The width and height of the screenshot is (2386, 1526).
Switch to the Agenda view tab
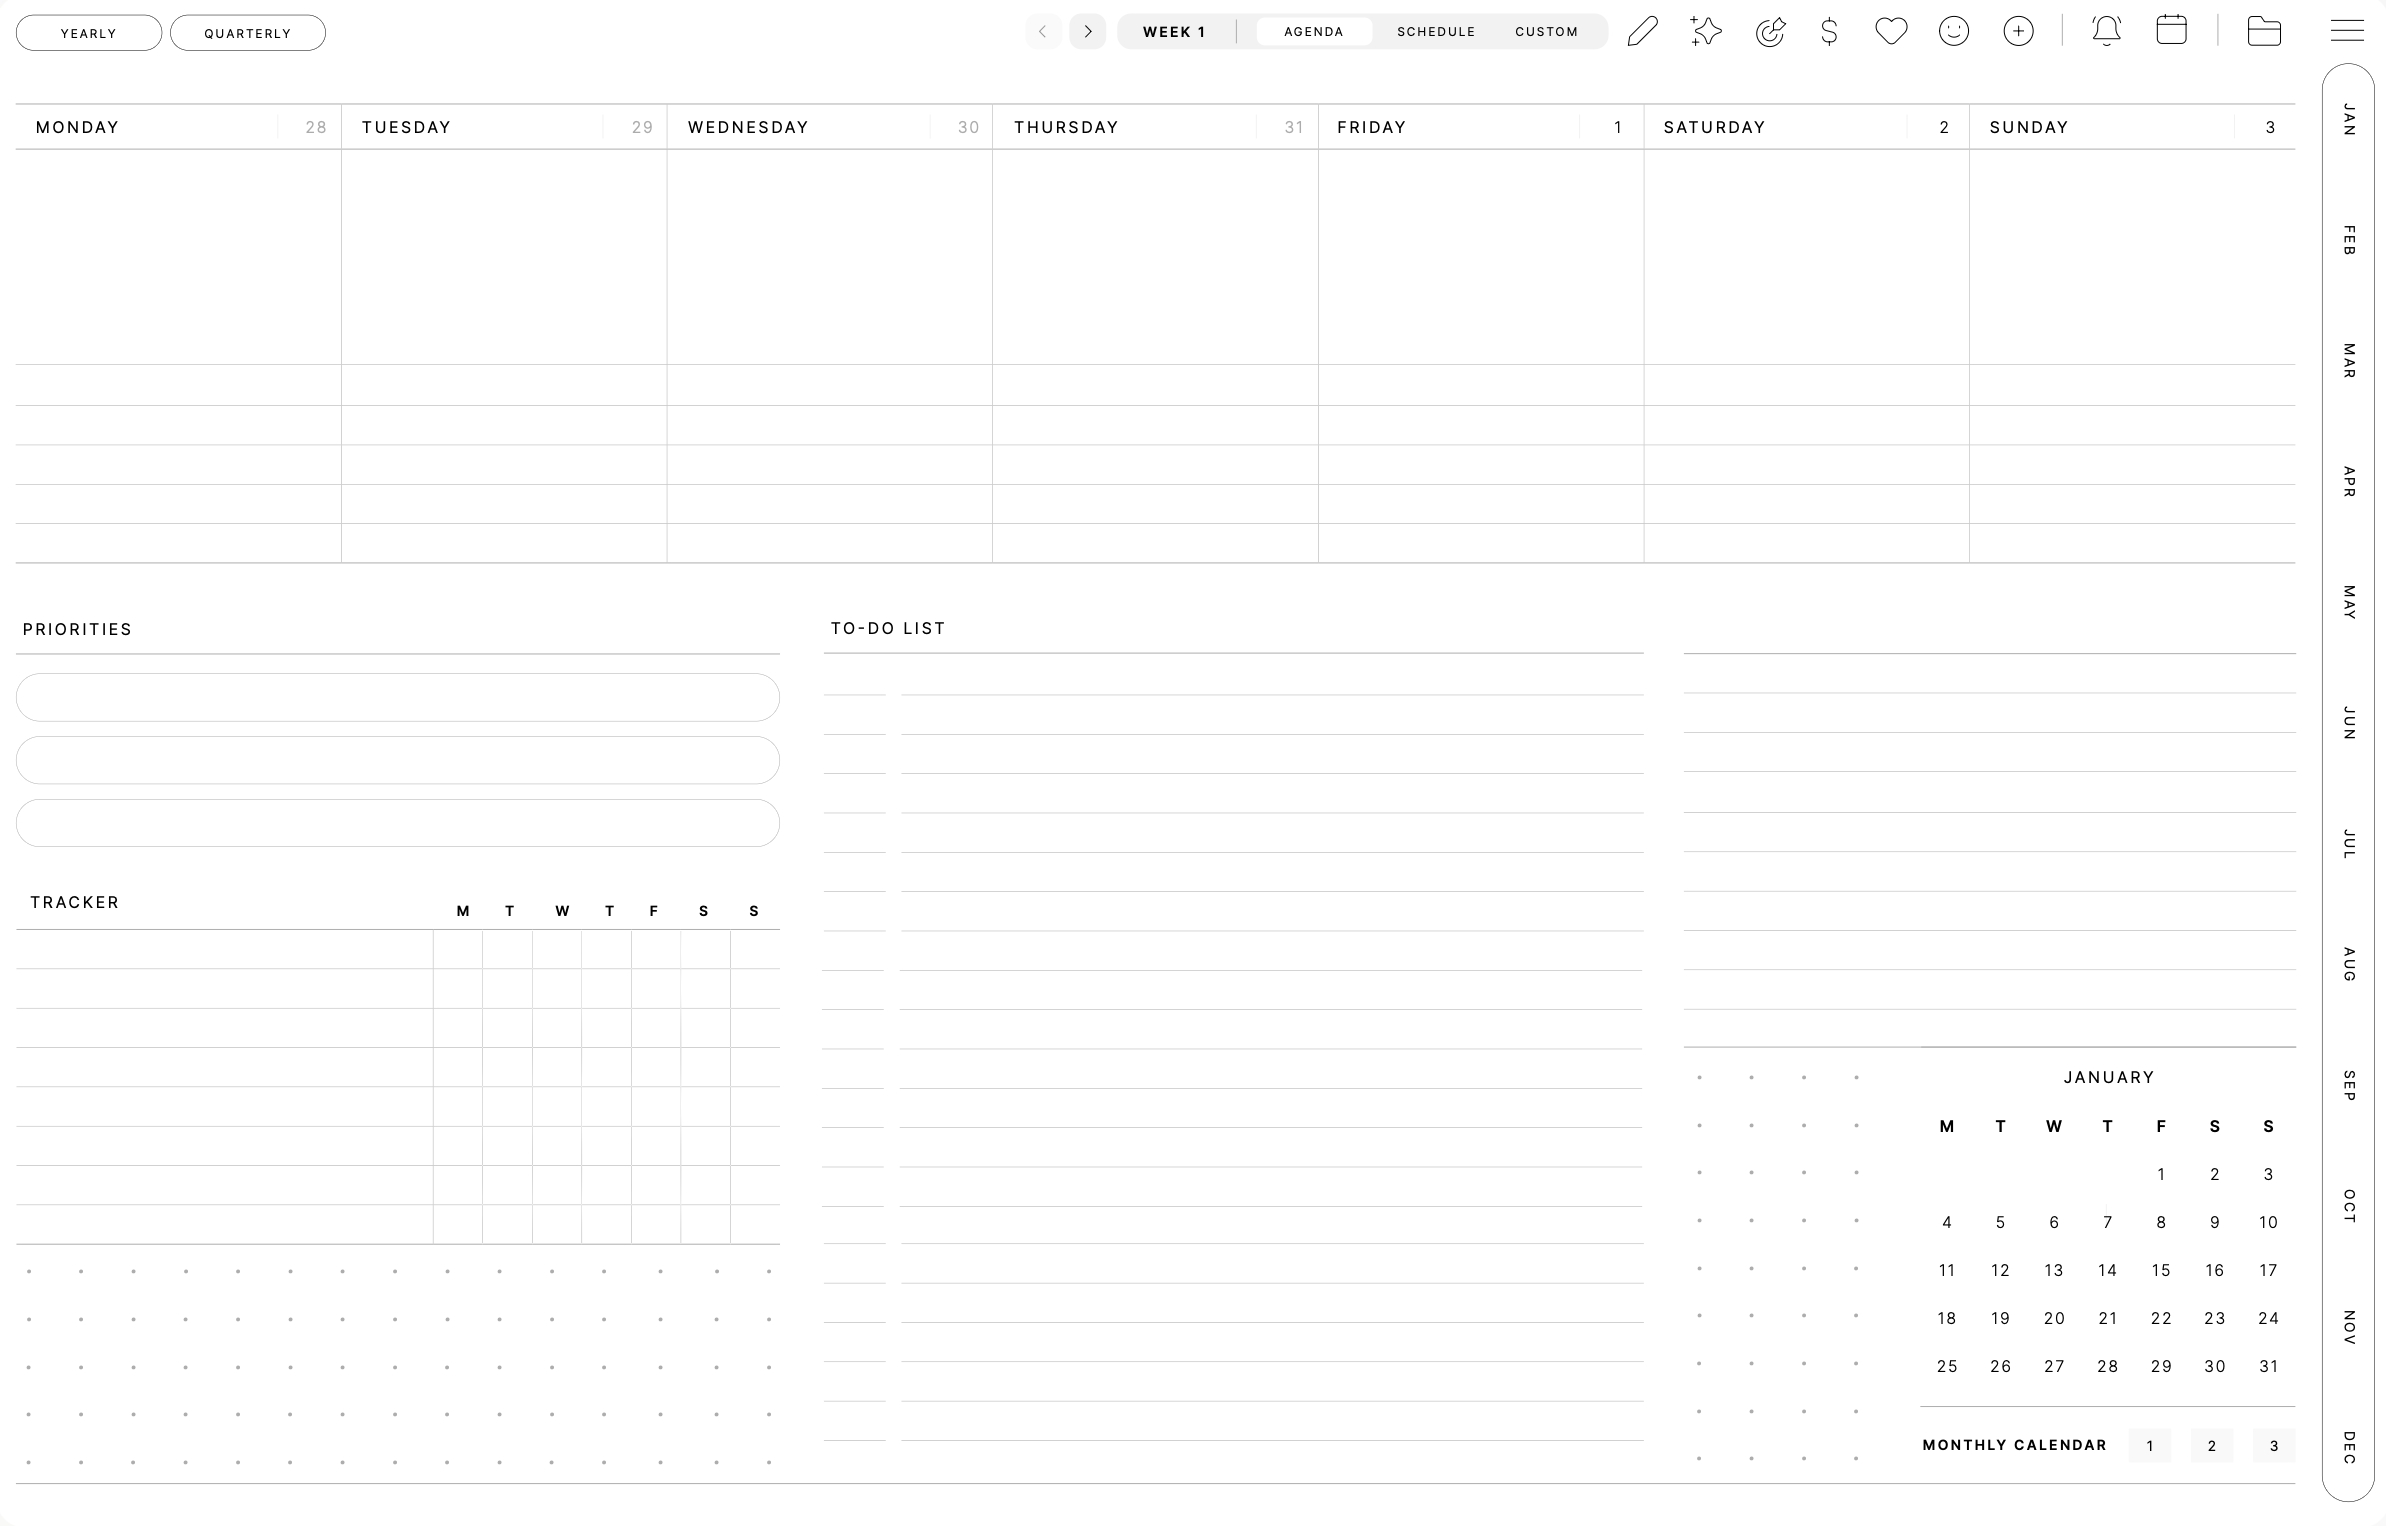[1314, 32]
